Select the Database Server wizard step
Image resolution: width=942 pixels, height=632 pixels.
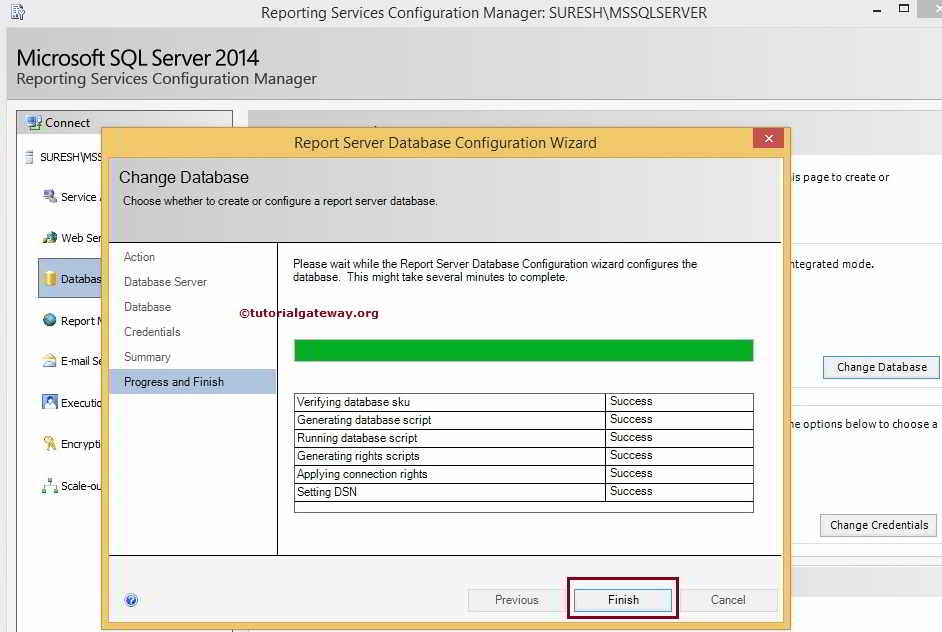point(165,282)
